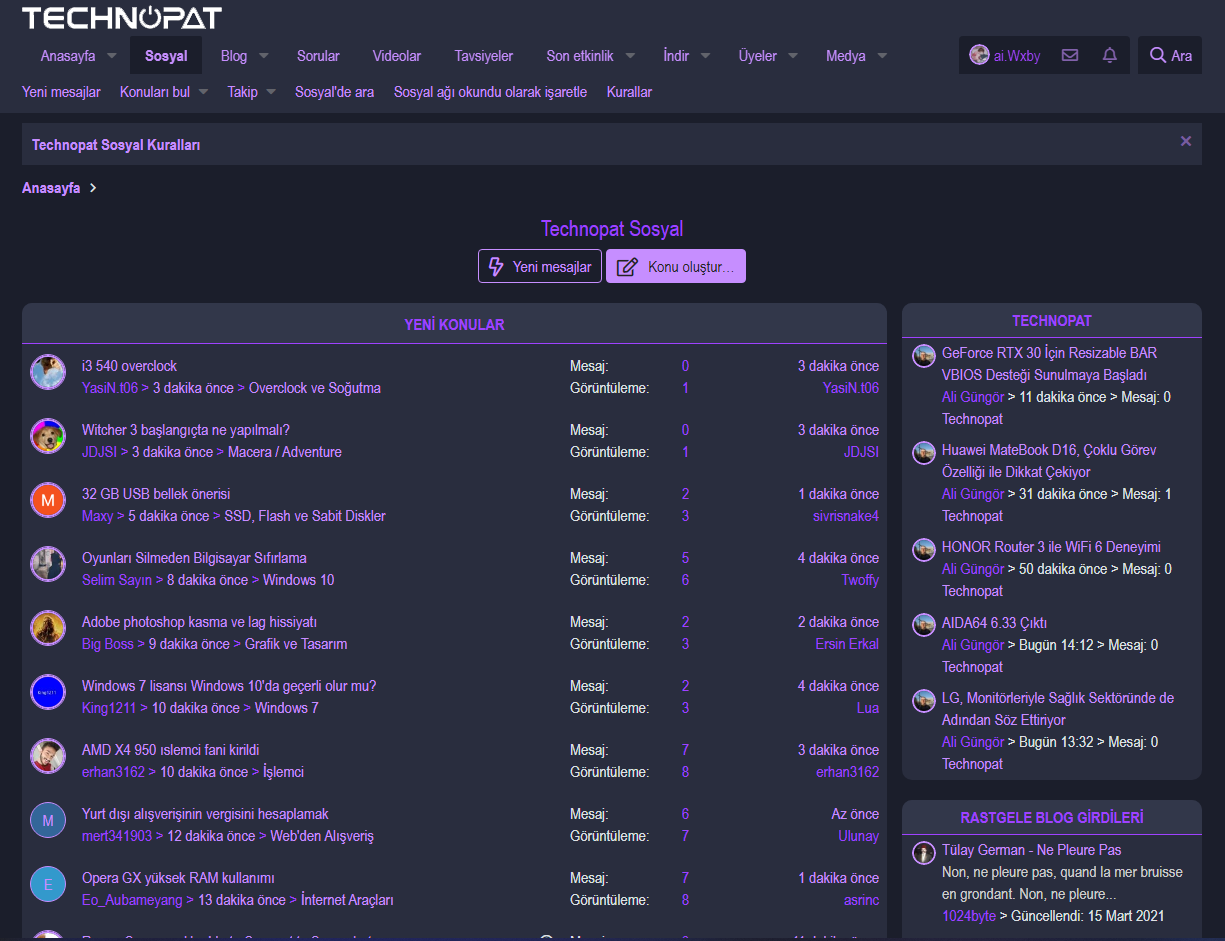Open Opera GX yüksek RAM kullanımı thread

[x=178, y=878]
